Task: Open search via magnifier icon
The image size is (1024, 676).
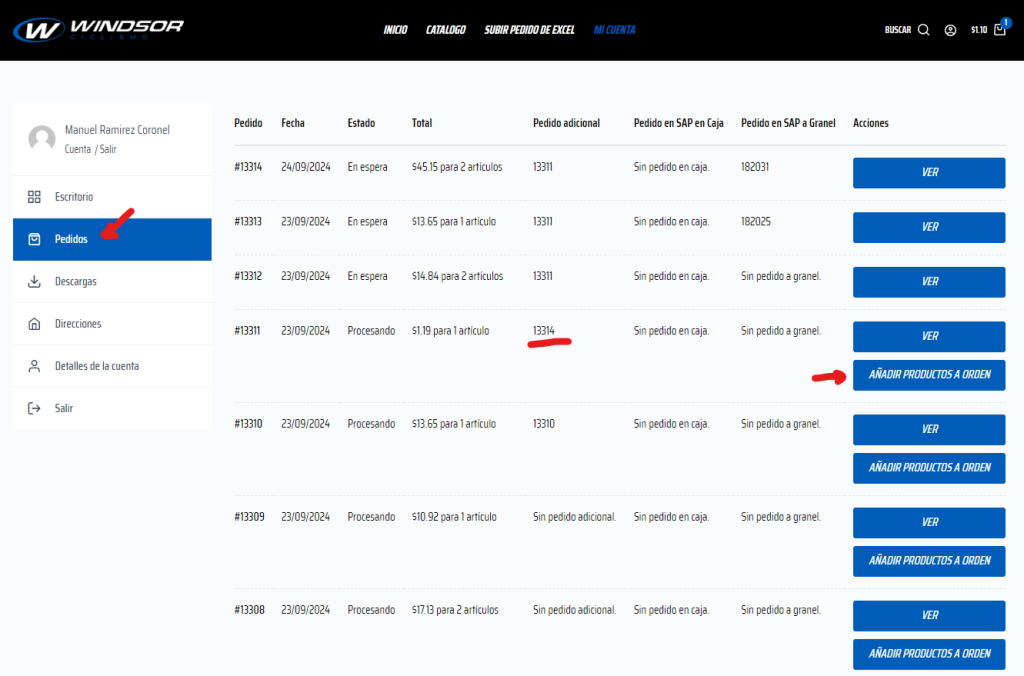Action: tap(923, 30)
